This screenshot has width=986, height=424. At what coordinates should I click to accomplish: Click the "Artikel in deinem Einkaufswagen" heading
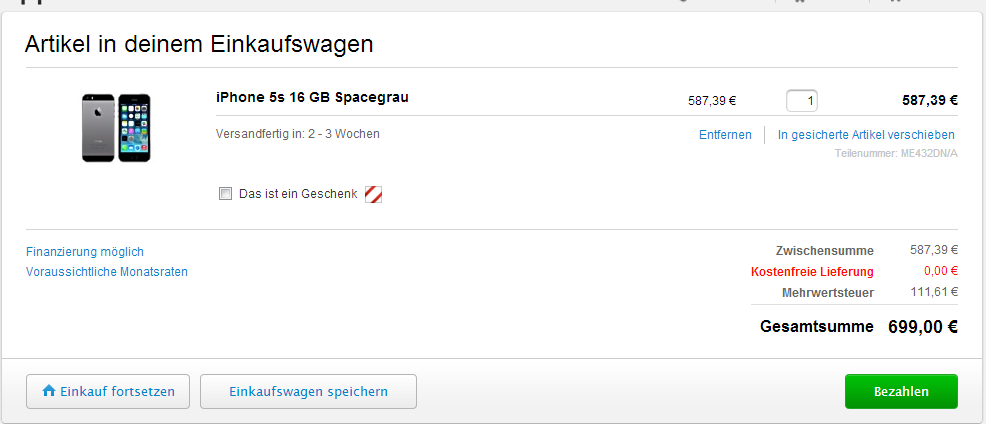point(199,44)
